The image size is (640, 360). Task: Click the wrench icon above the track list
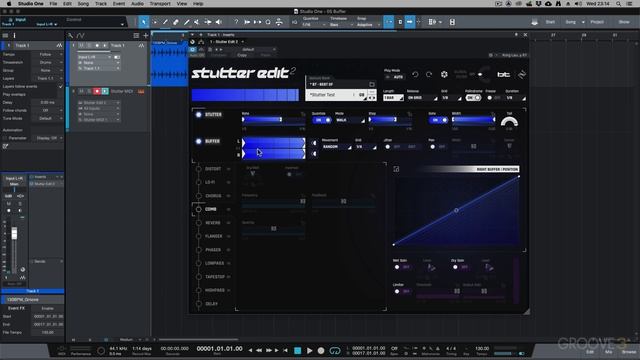pos(71,36)
